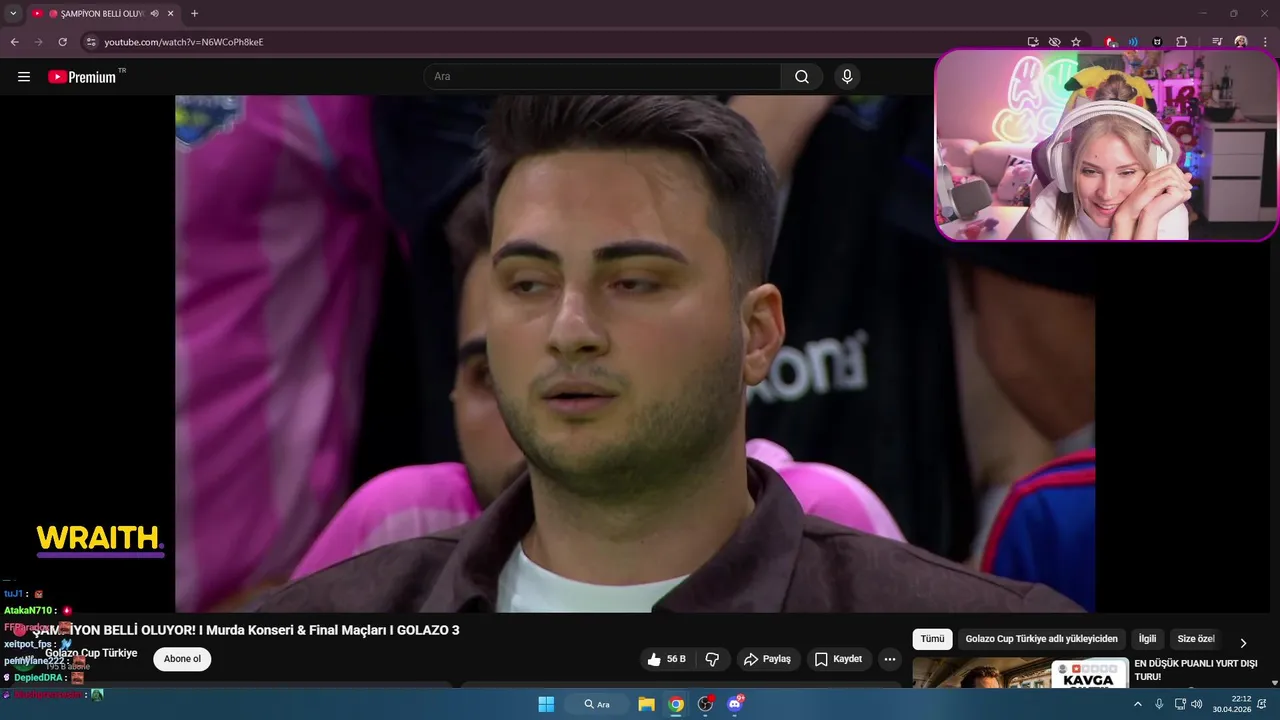Subscribe with Abone ol button
The width and height of the screenshot is (1280, 720).
coord(182,659)
